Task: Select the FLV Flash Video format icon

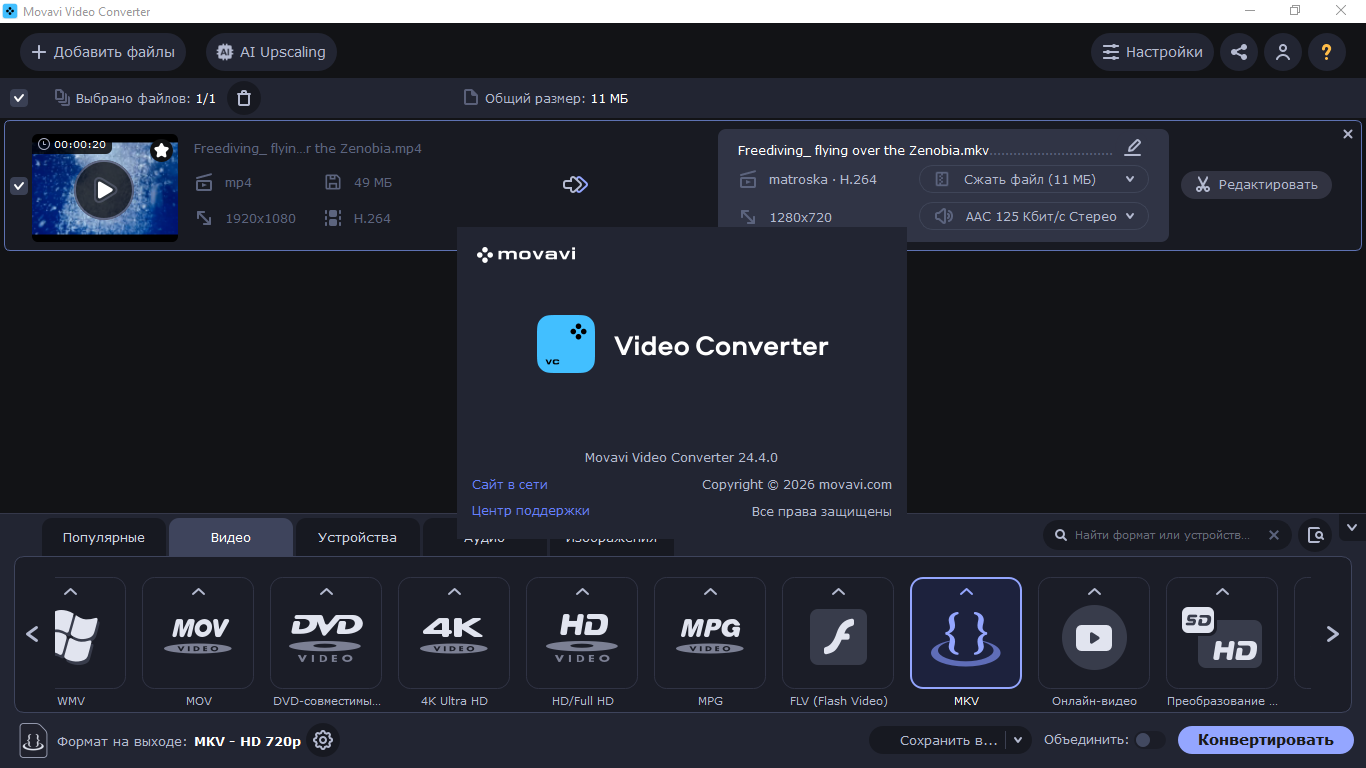Action: click(x=838, y=633)
